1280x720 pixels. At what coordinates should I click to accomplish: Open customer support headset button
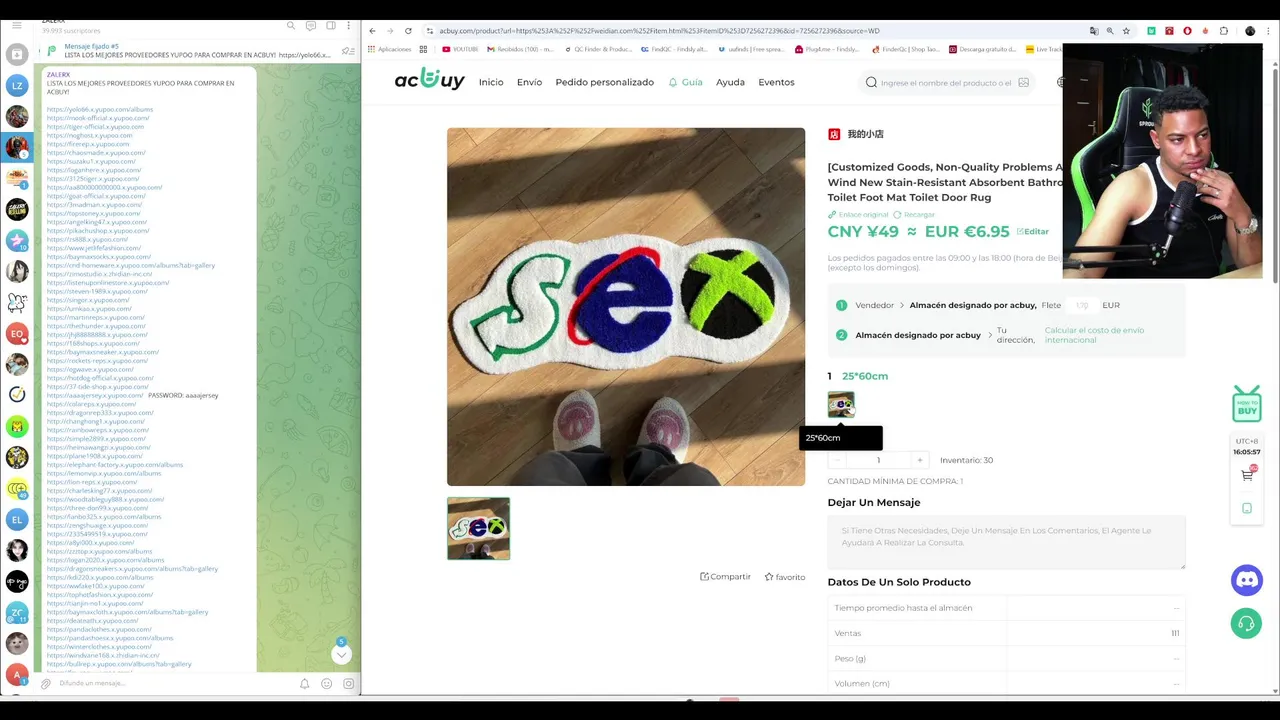1246,623
